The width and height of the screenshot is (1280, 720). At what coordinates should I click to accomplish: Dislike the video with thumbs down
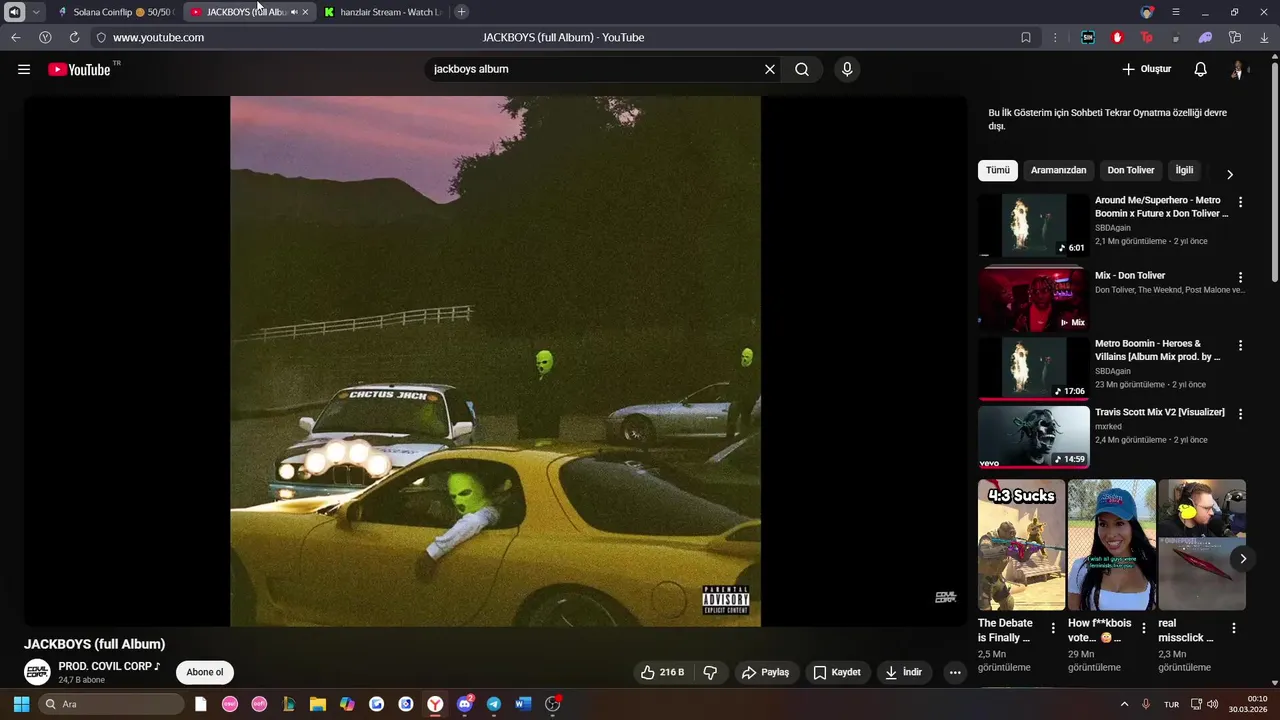click(710, 672)
